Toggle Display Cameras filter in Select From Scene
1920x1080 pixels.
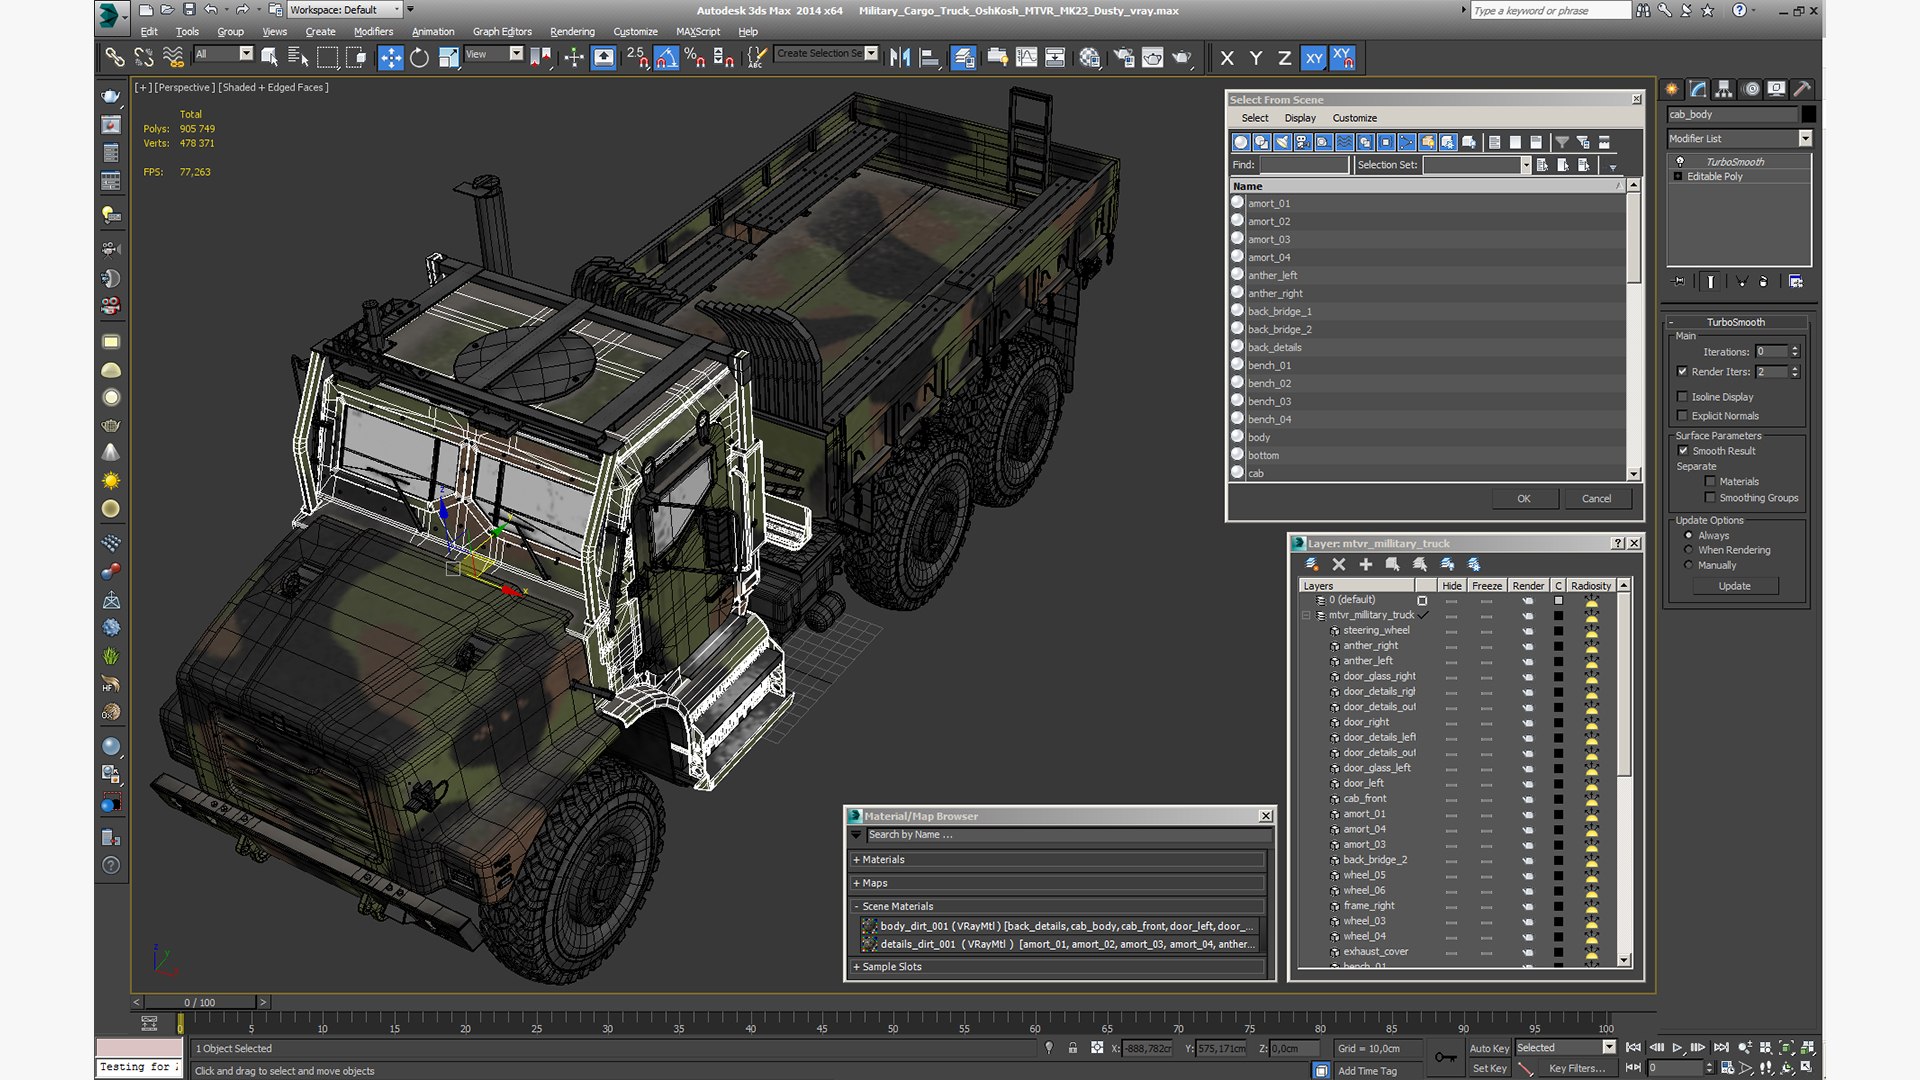[1303, 142]
